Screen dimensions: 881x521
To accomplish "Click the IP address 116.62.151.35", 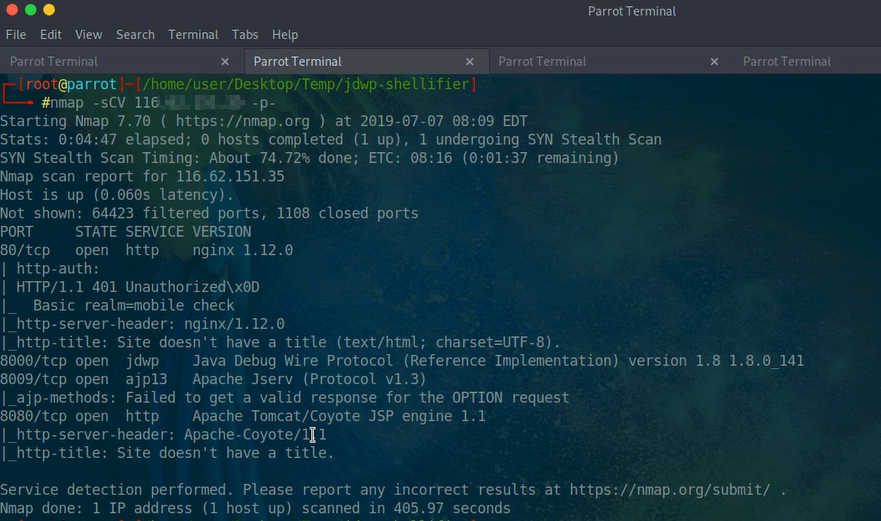I will 230,176.
